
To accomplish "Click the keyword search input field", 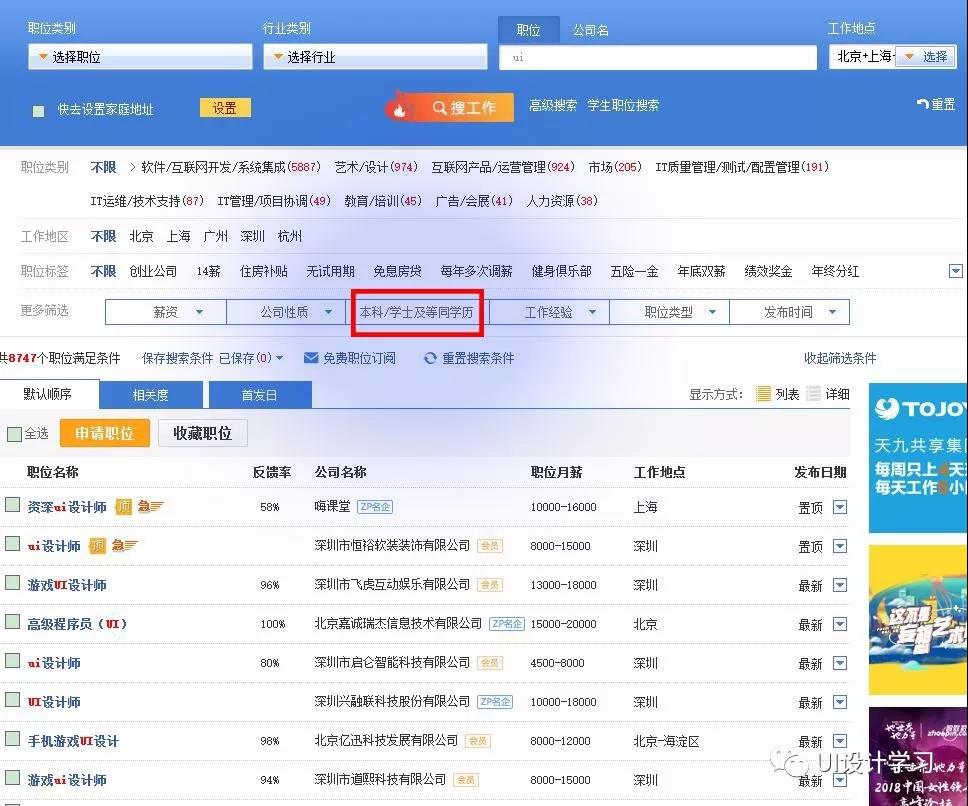I will click(x=658, y=58).
